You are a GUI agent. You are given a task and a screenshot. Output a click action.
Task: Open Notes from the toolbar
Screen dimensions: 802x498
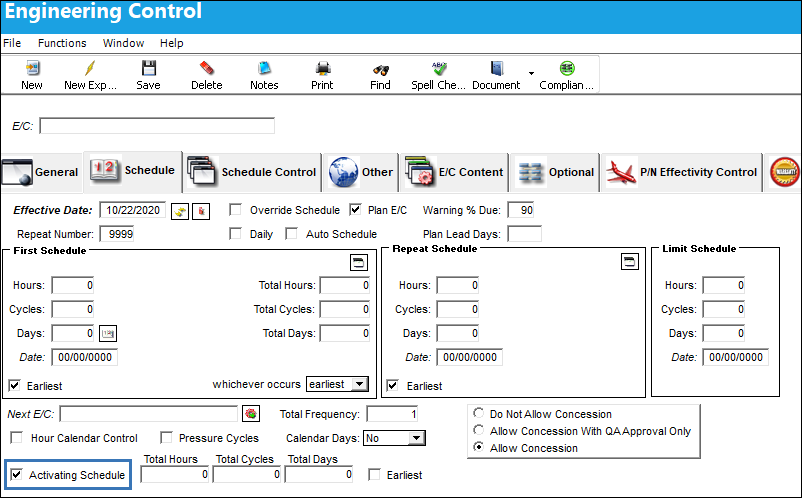(264, 69)
